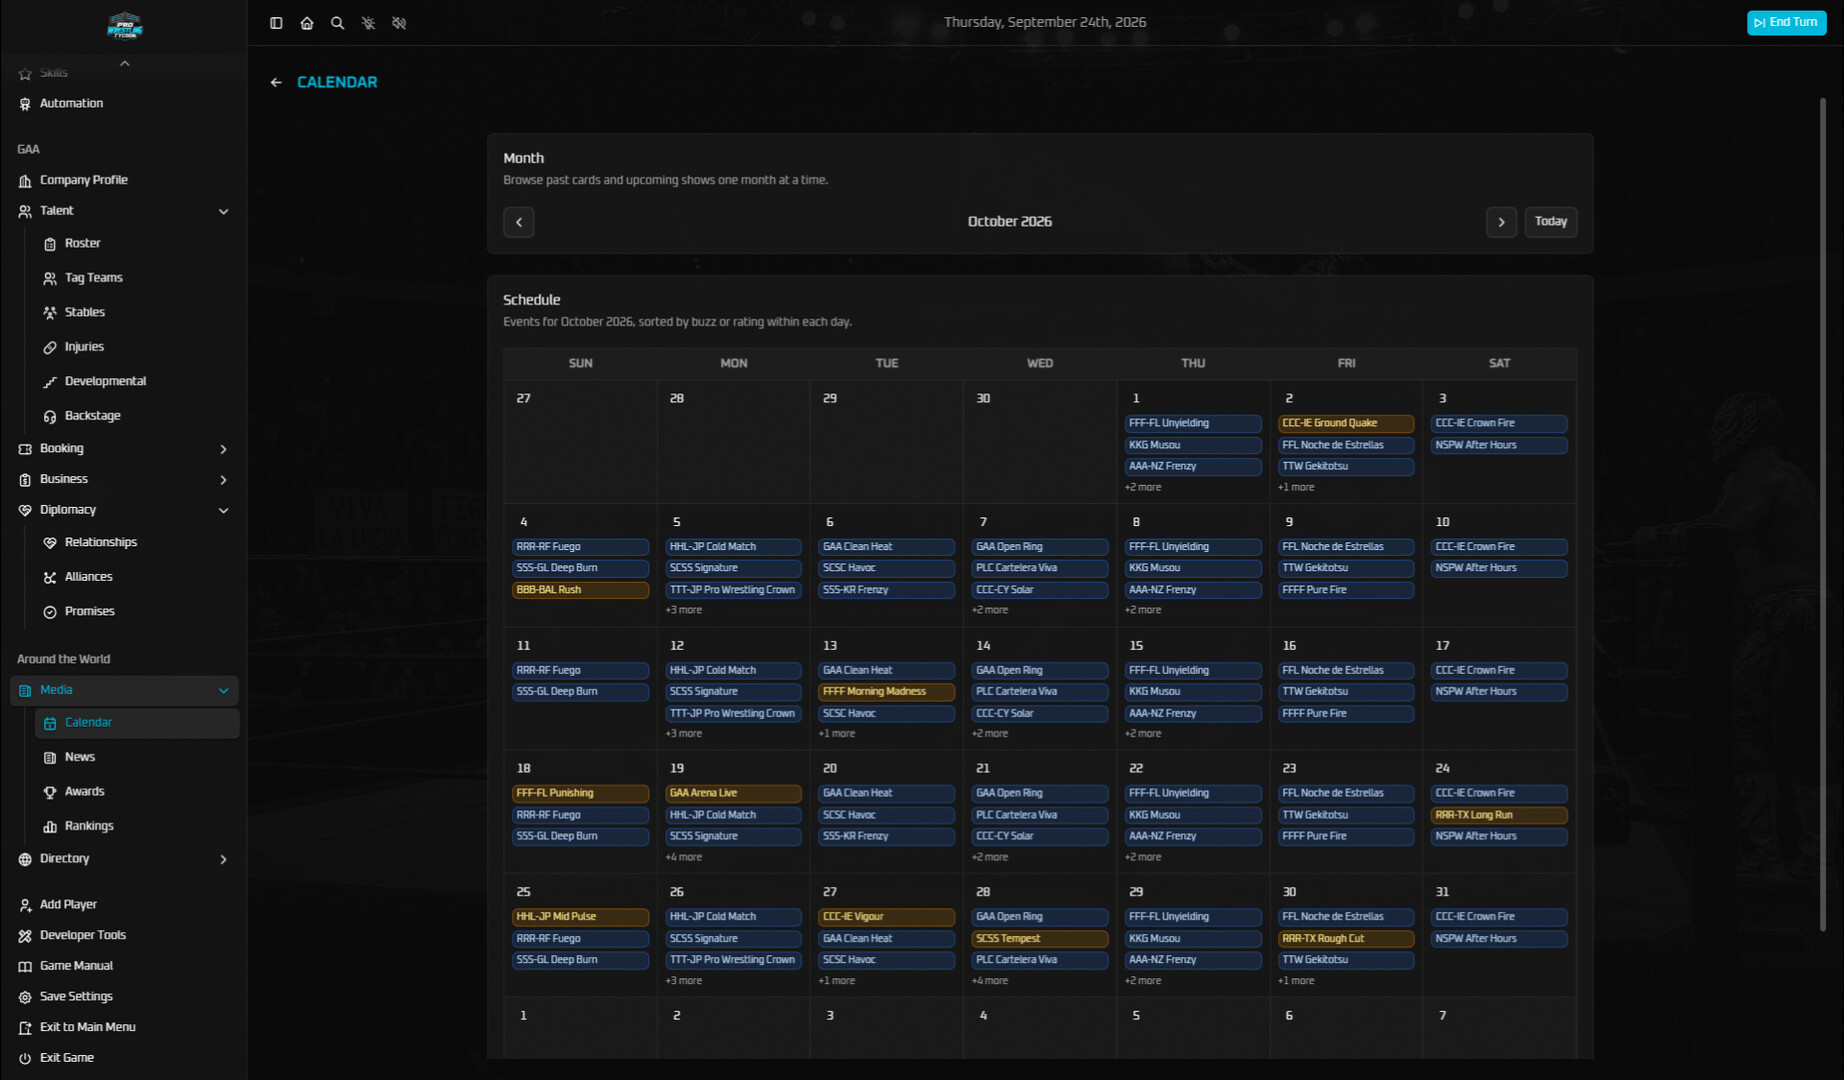Open Injuries bandage icon
This screenshot has height=1080, width=1844.
click(x=50, y=348)
